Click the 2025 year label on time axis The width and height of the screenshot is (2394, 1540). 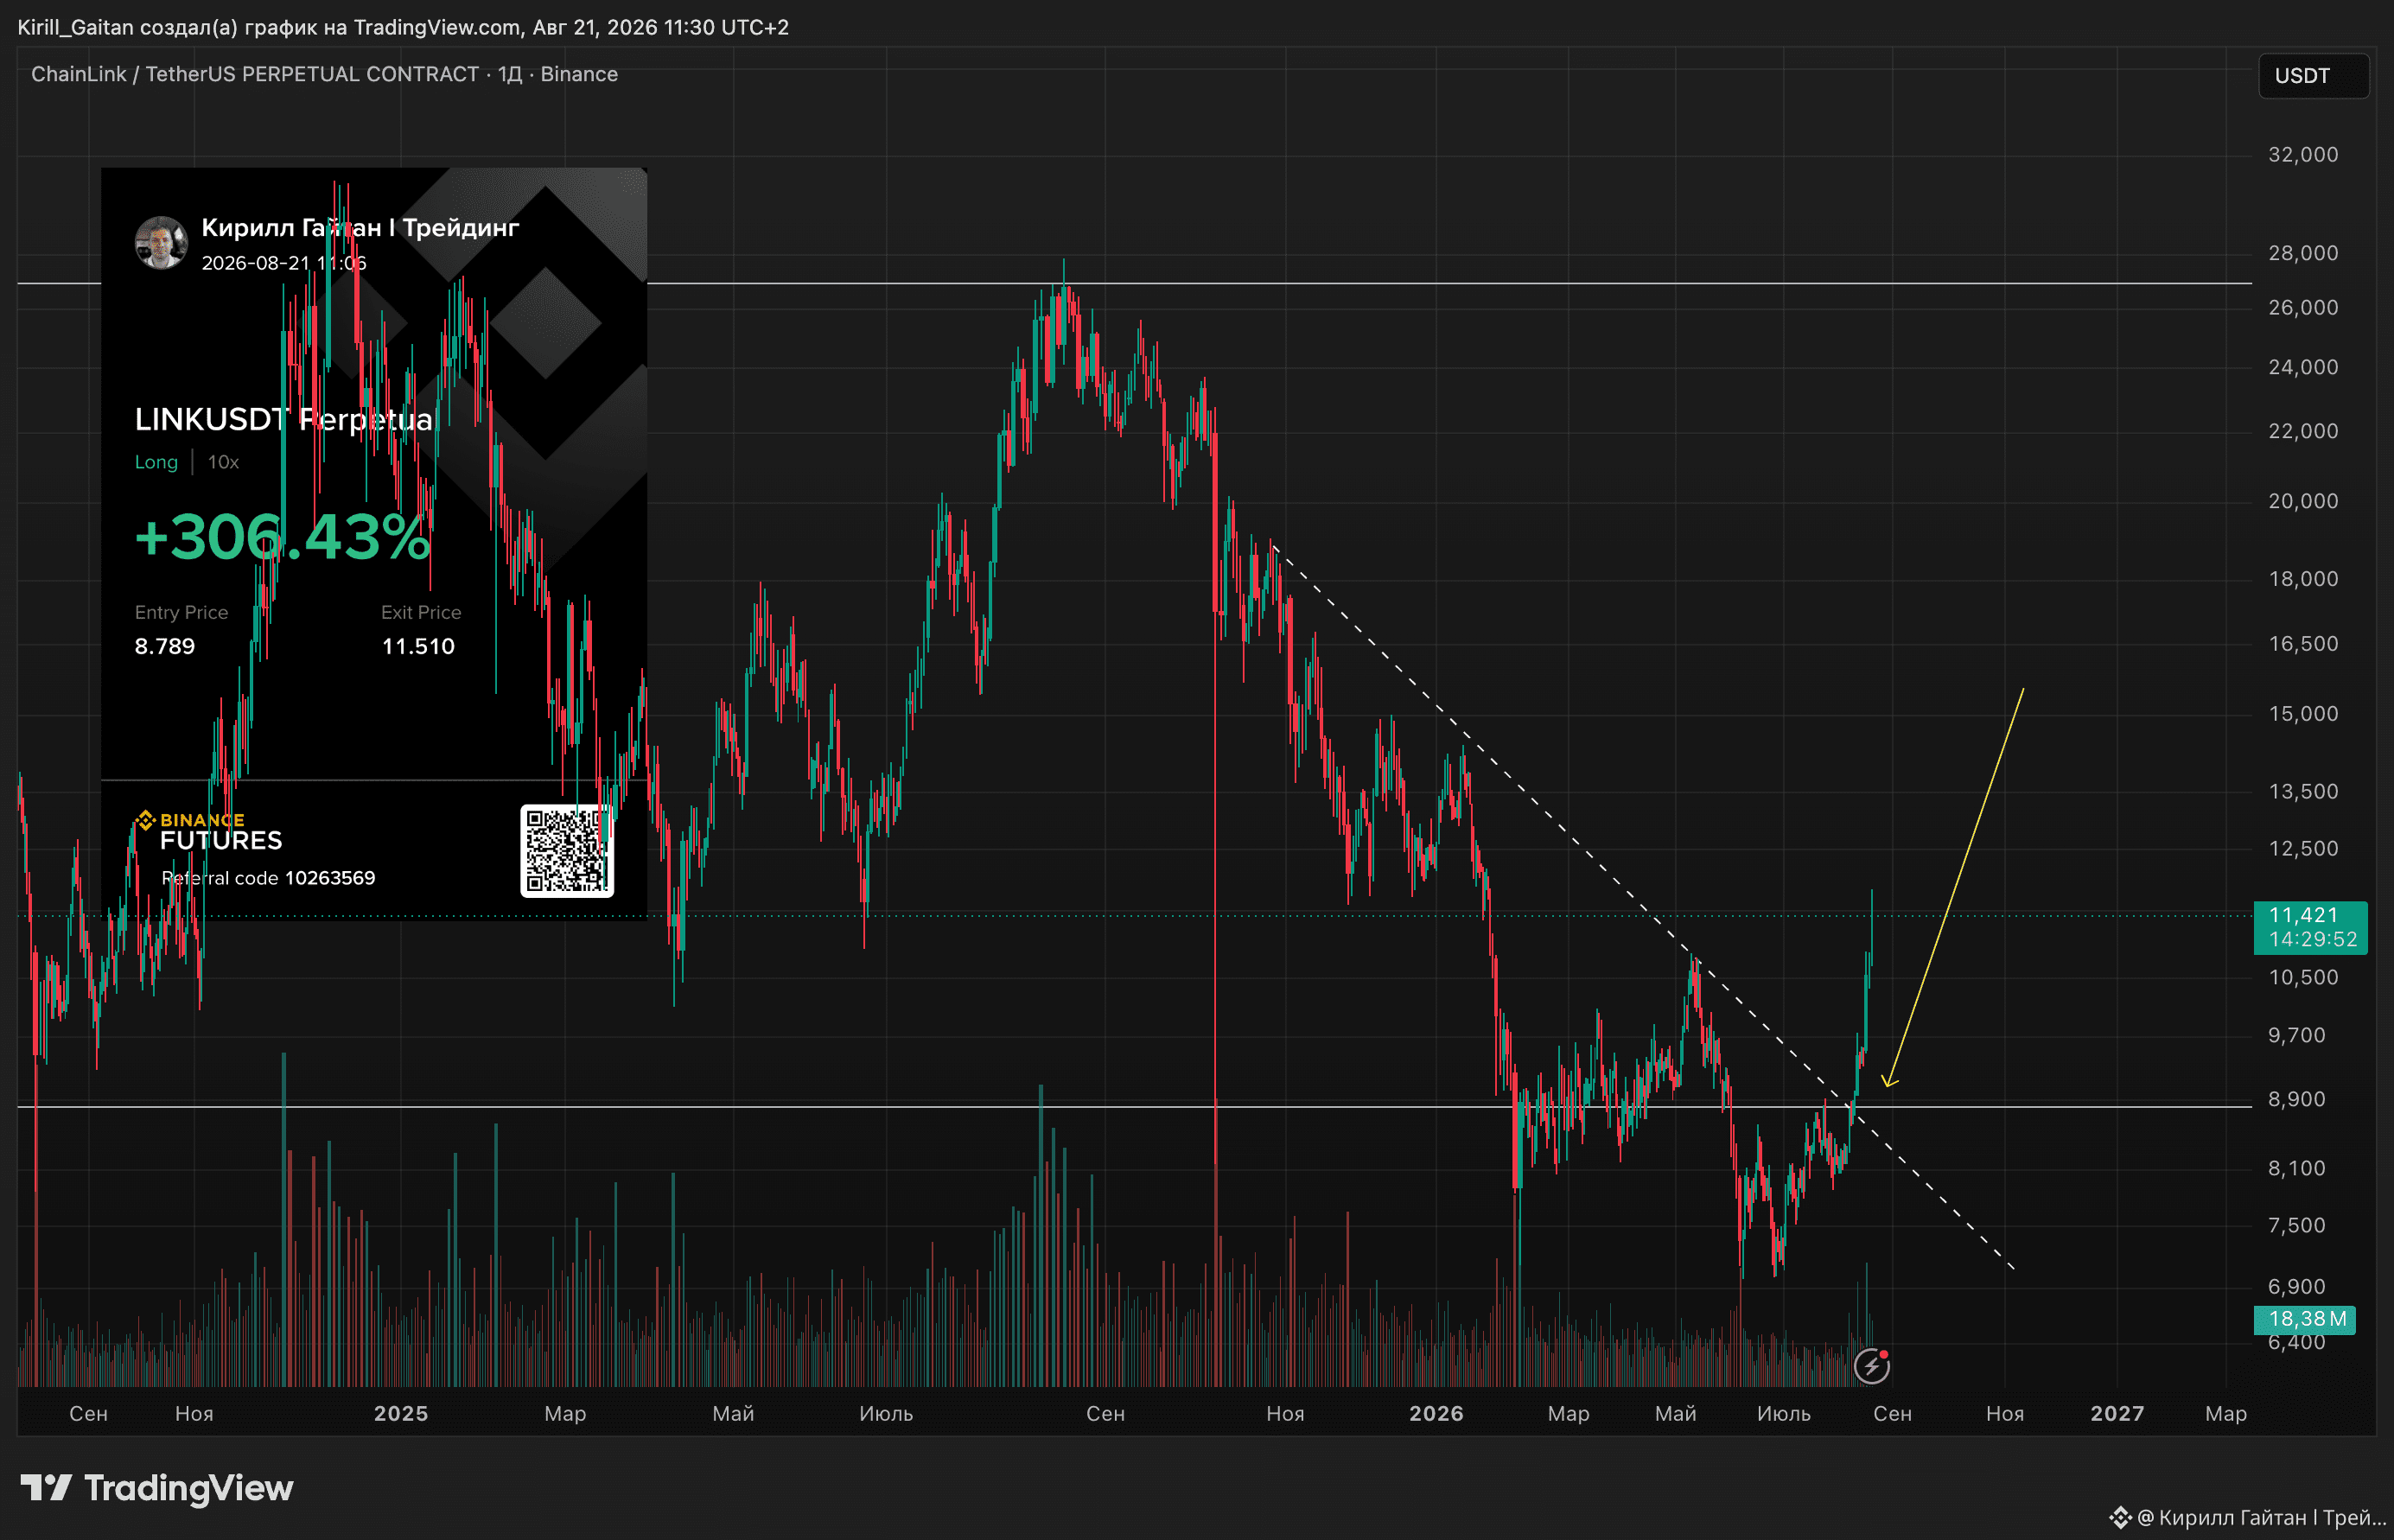click(x=401, y=1414)
